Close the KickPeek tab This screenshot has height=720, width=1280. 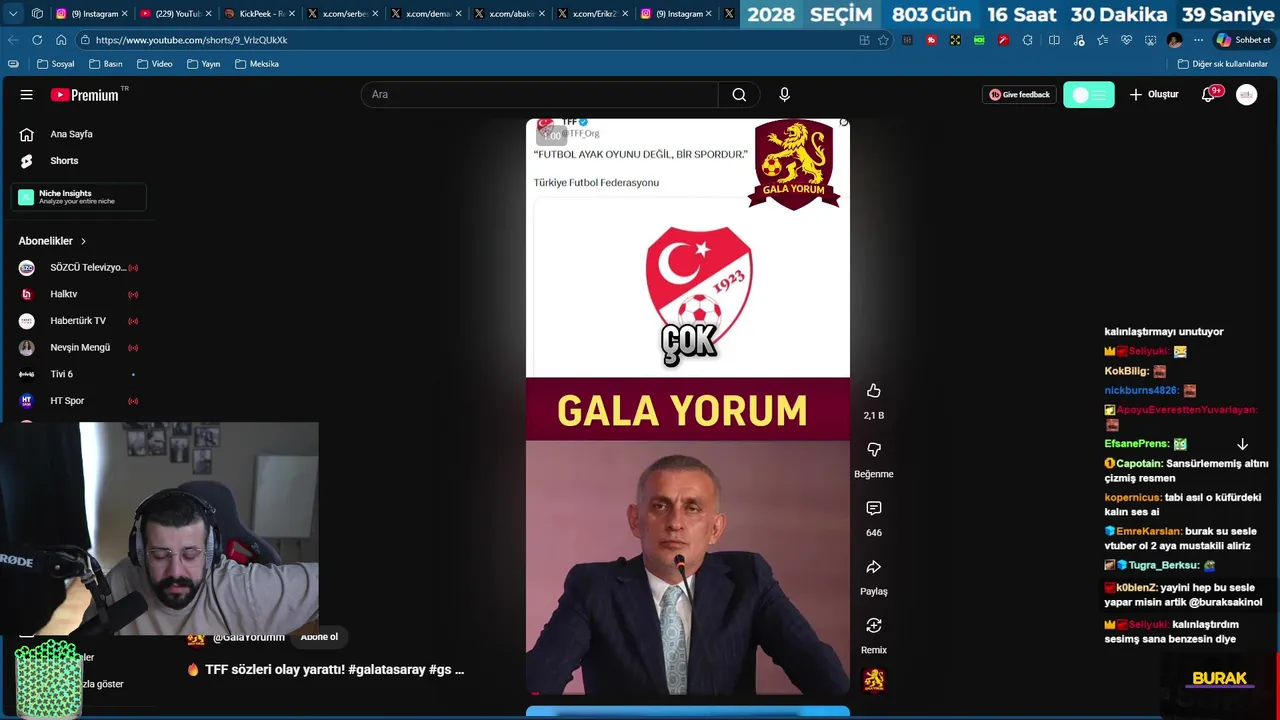[x=292, y=14]
